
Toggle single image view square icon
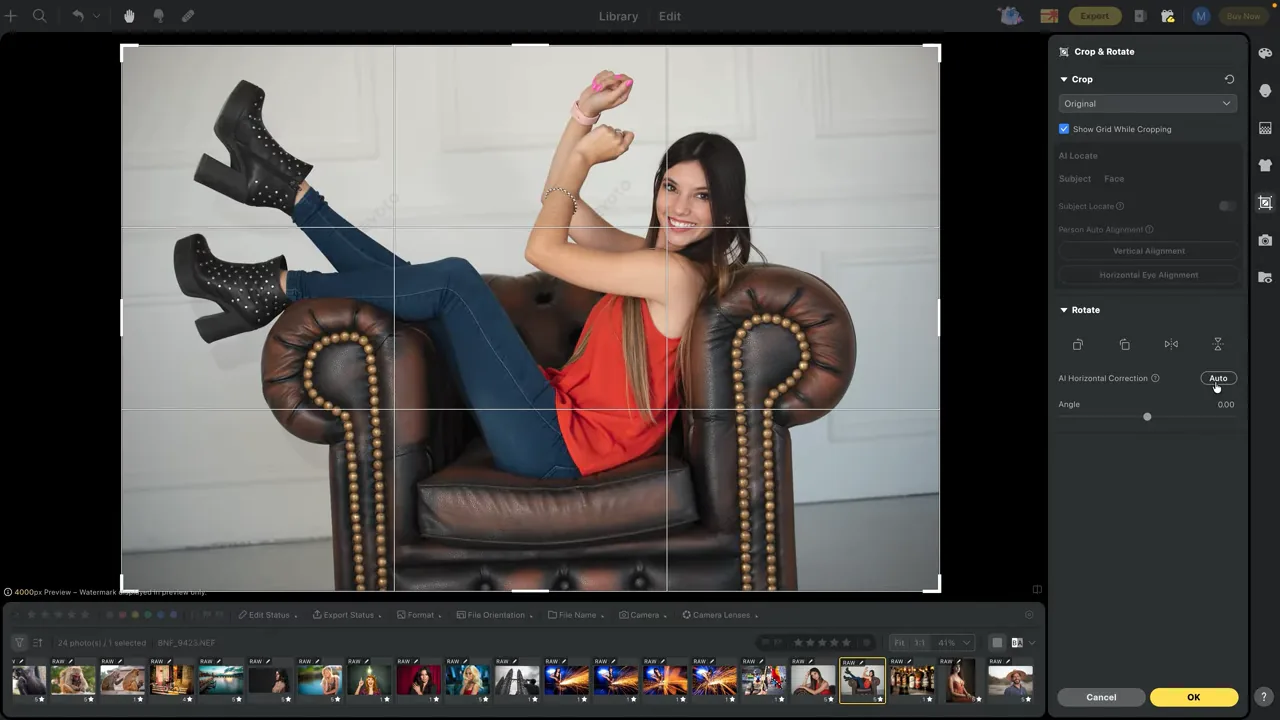click(997, 643)
